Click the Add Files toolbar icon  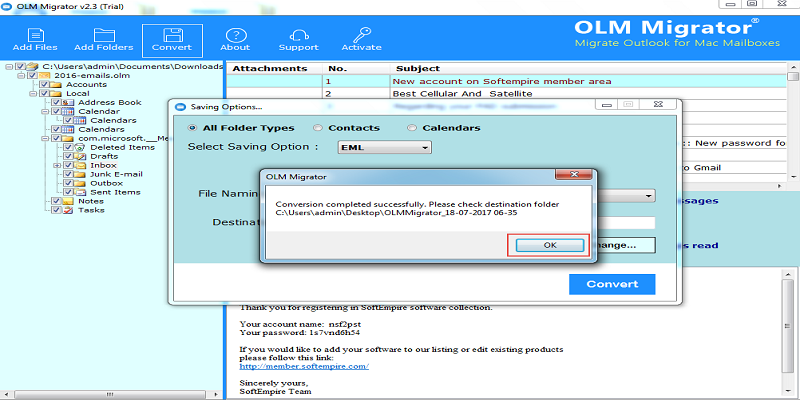[x=35, y=35]
